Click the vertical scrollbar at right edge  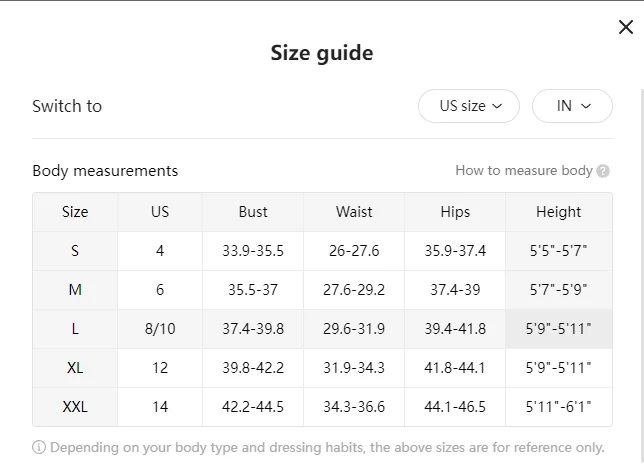(x=642, y=279)
